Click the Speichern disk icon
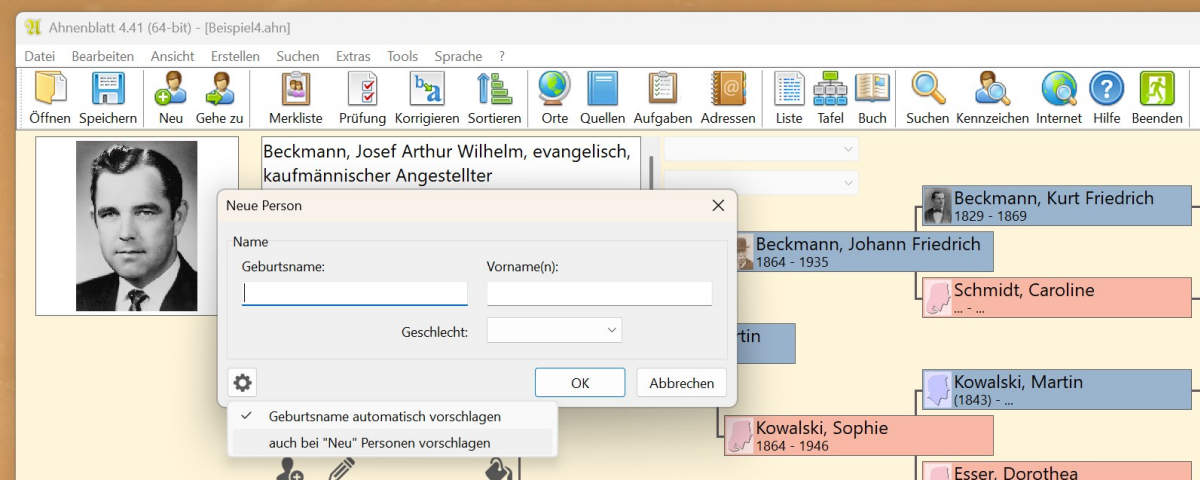This screenshot has width=1200, height=480. (x=107, y=90)
